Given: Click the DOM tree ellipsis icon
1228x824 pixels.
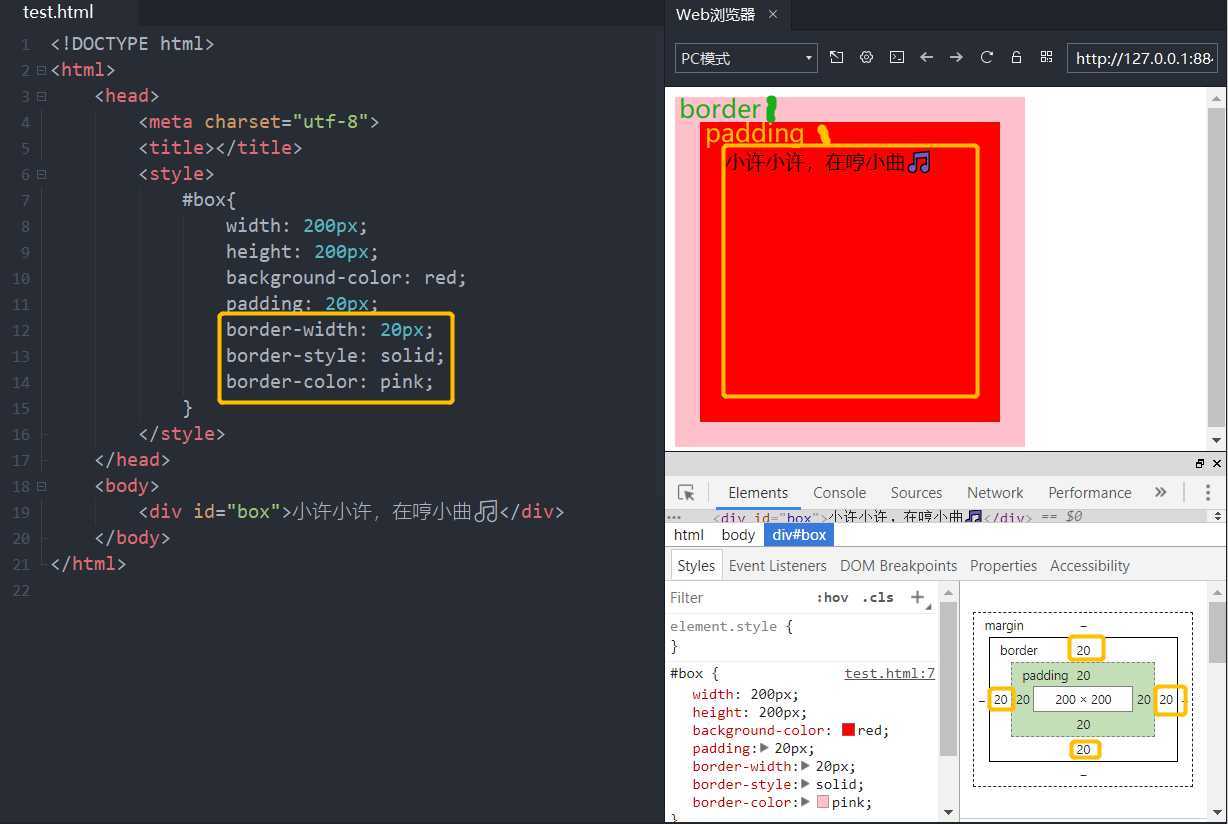Looking at the screenshot, I should (x=674, y=517).
